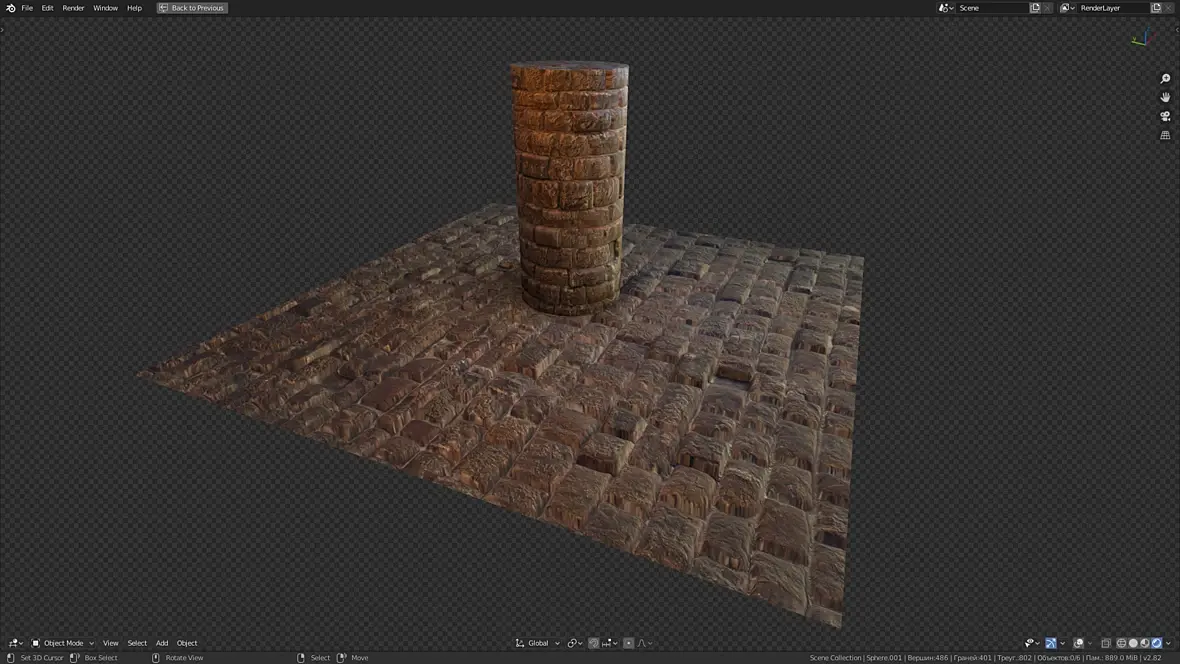
Task: Toggle the camera view icon
Action: point(1165,116)
